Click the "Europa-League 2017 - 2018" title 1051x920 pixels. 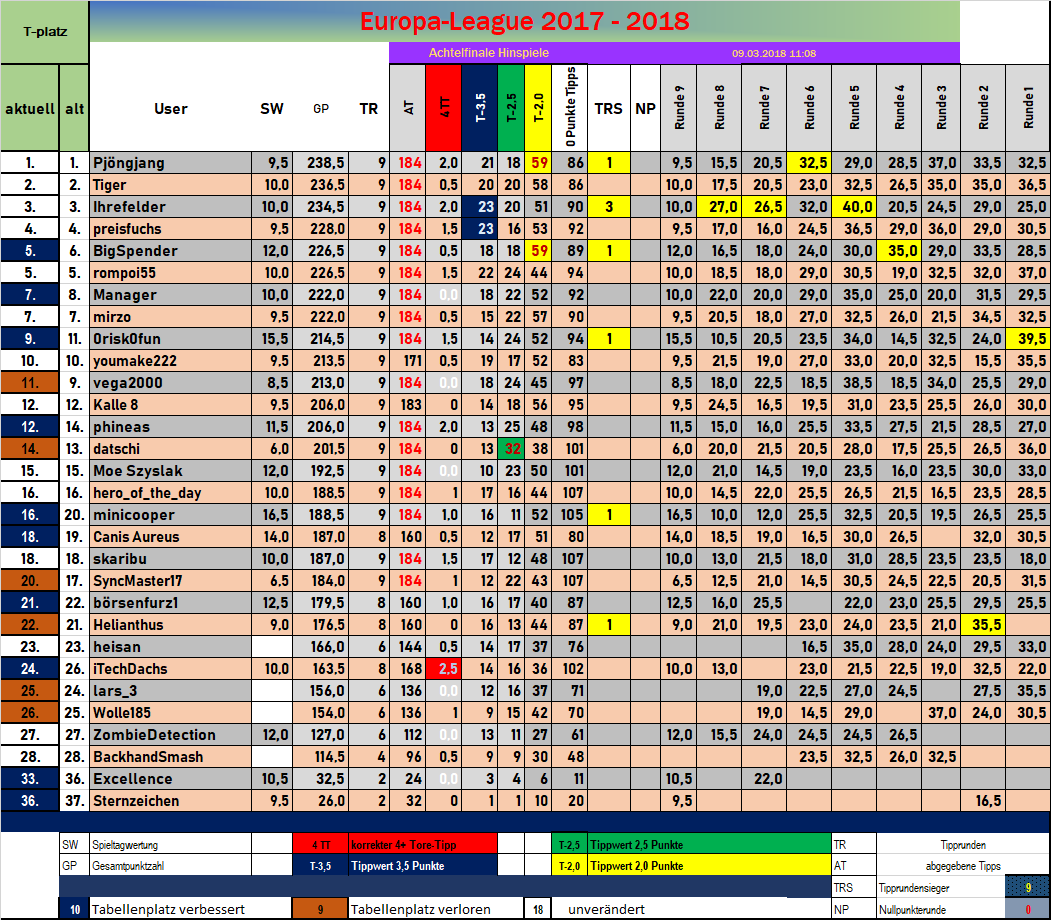[x=523, y=21]
